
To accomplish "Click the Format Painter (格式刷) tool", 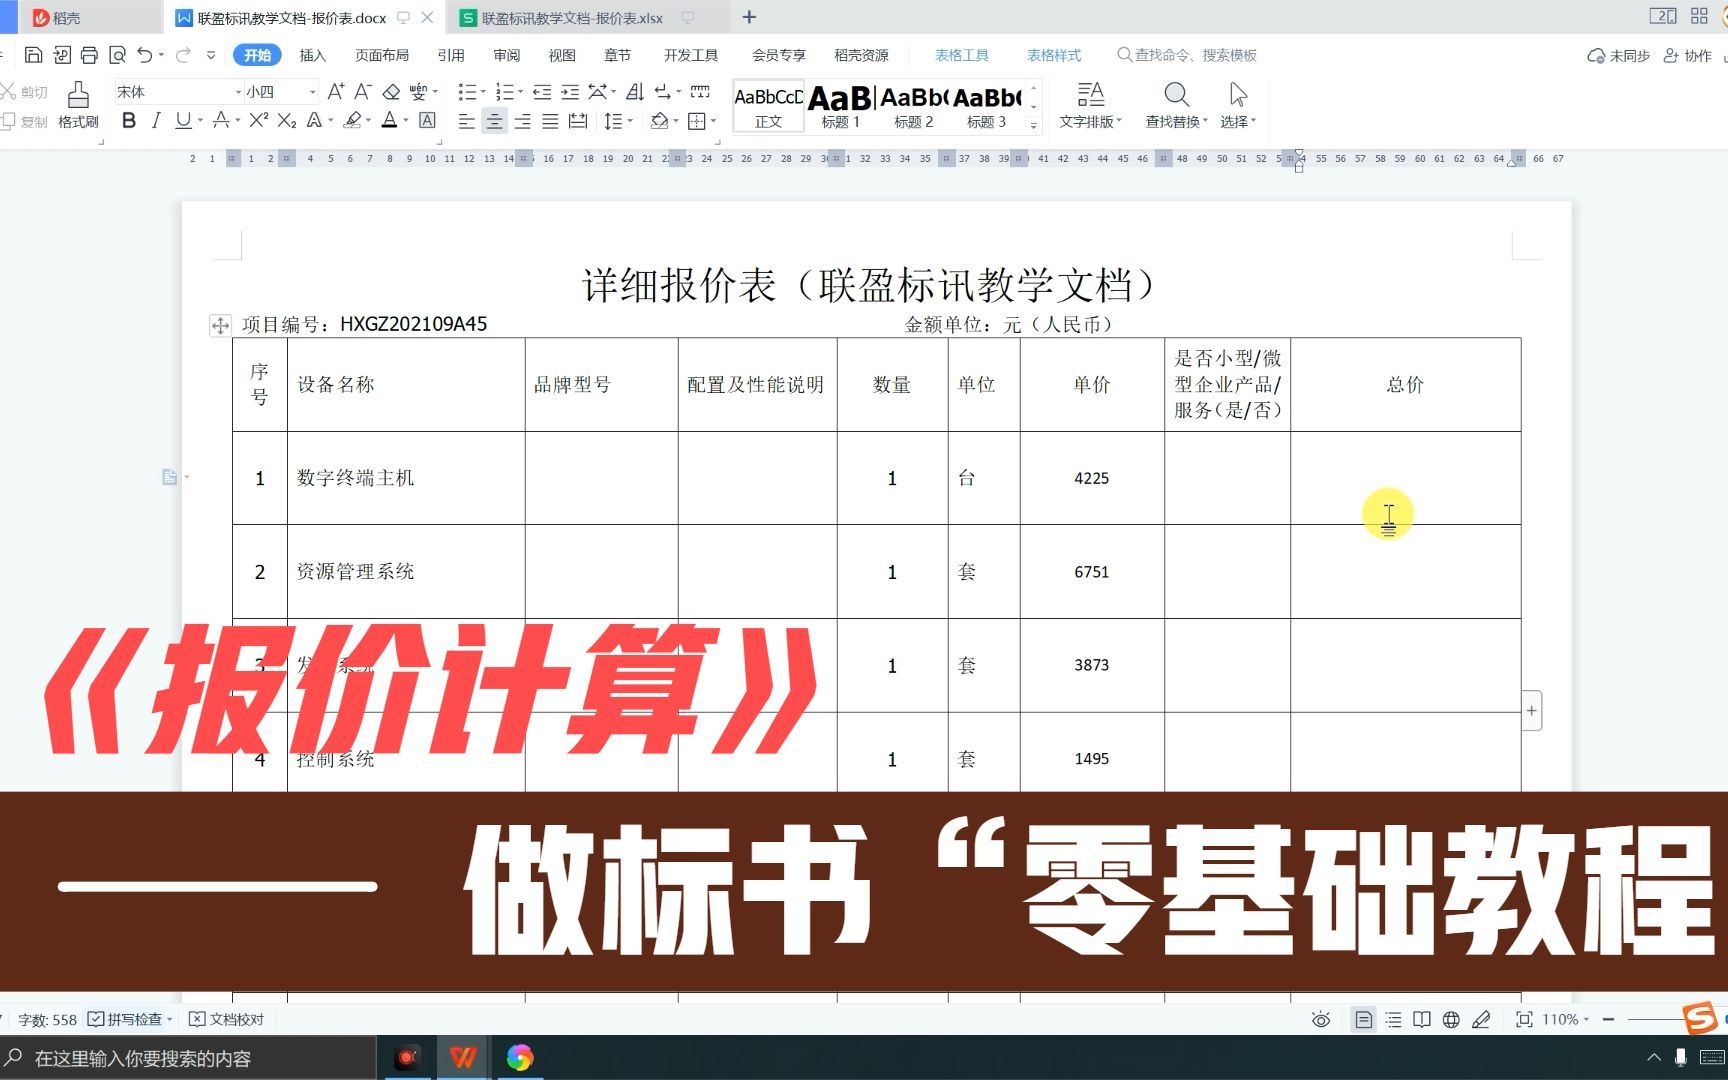I will 78,105.
